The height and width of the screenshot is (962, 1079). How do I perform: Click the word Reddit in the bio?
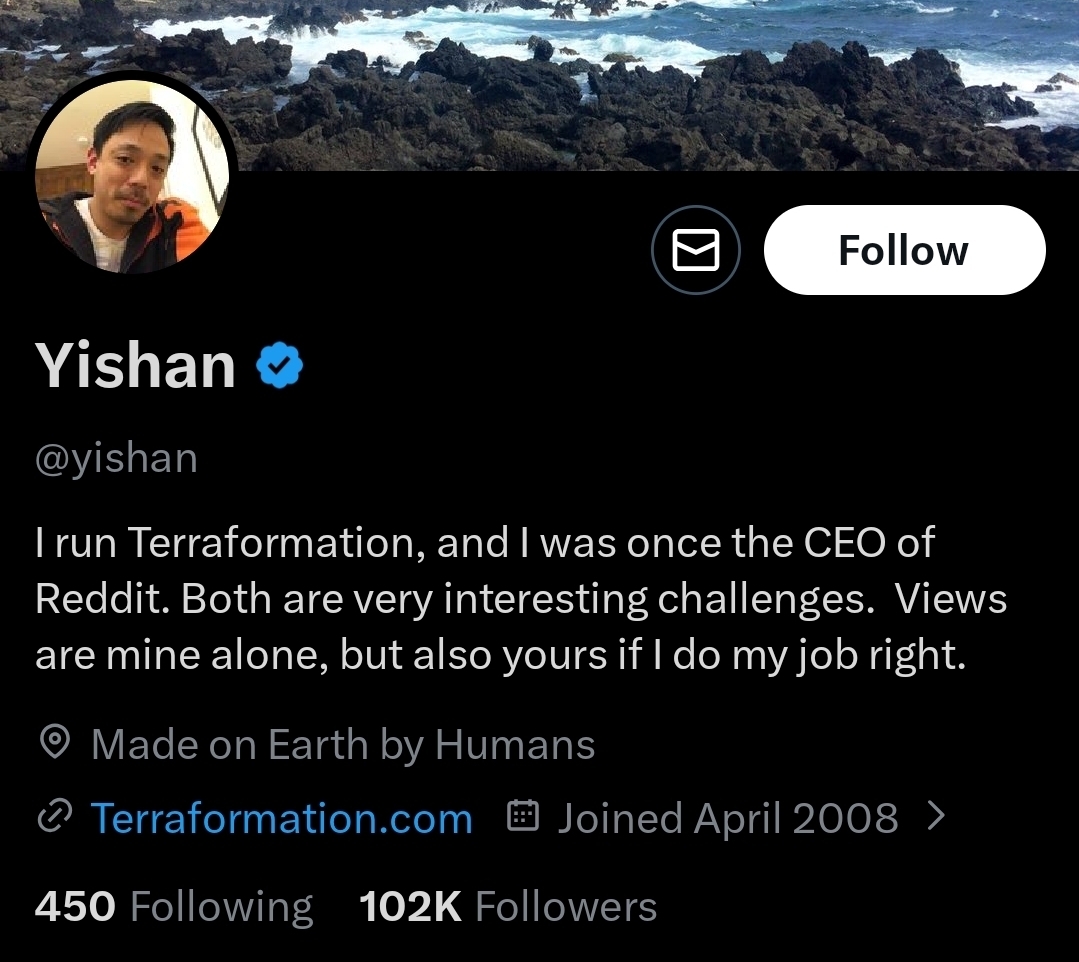(100, 599)
